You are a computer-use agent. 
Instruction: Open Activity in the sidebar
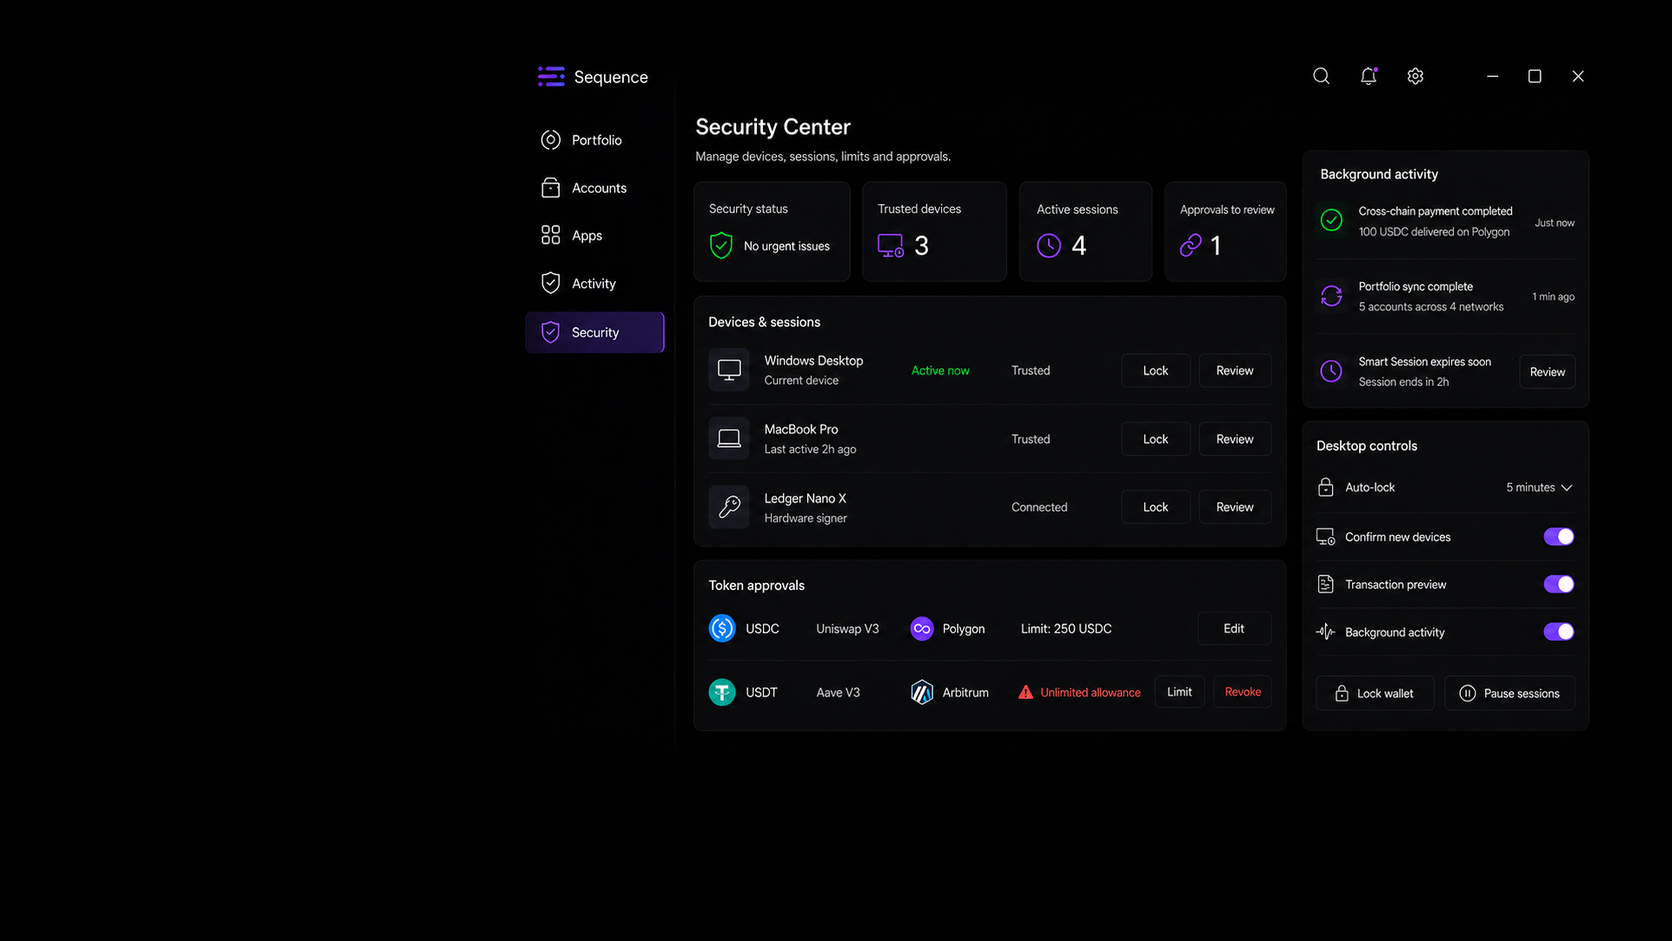[595, 284]
